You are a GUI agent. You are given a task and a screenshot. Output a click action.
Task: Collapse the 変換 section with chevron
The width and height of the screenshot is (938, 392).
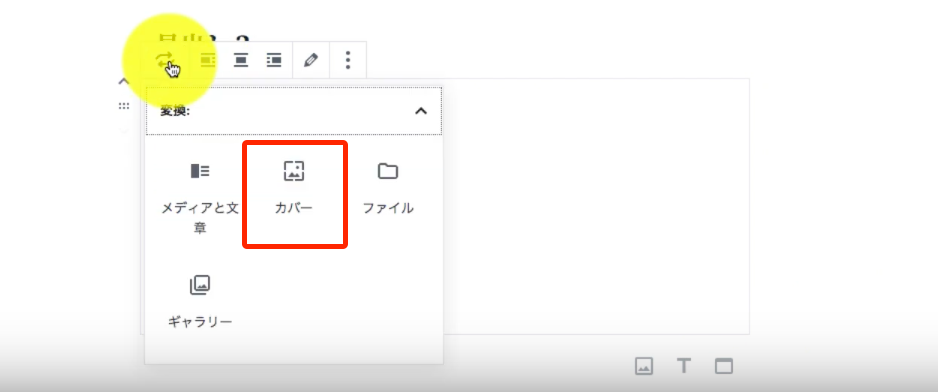421,111
